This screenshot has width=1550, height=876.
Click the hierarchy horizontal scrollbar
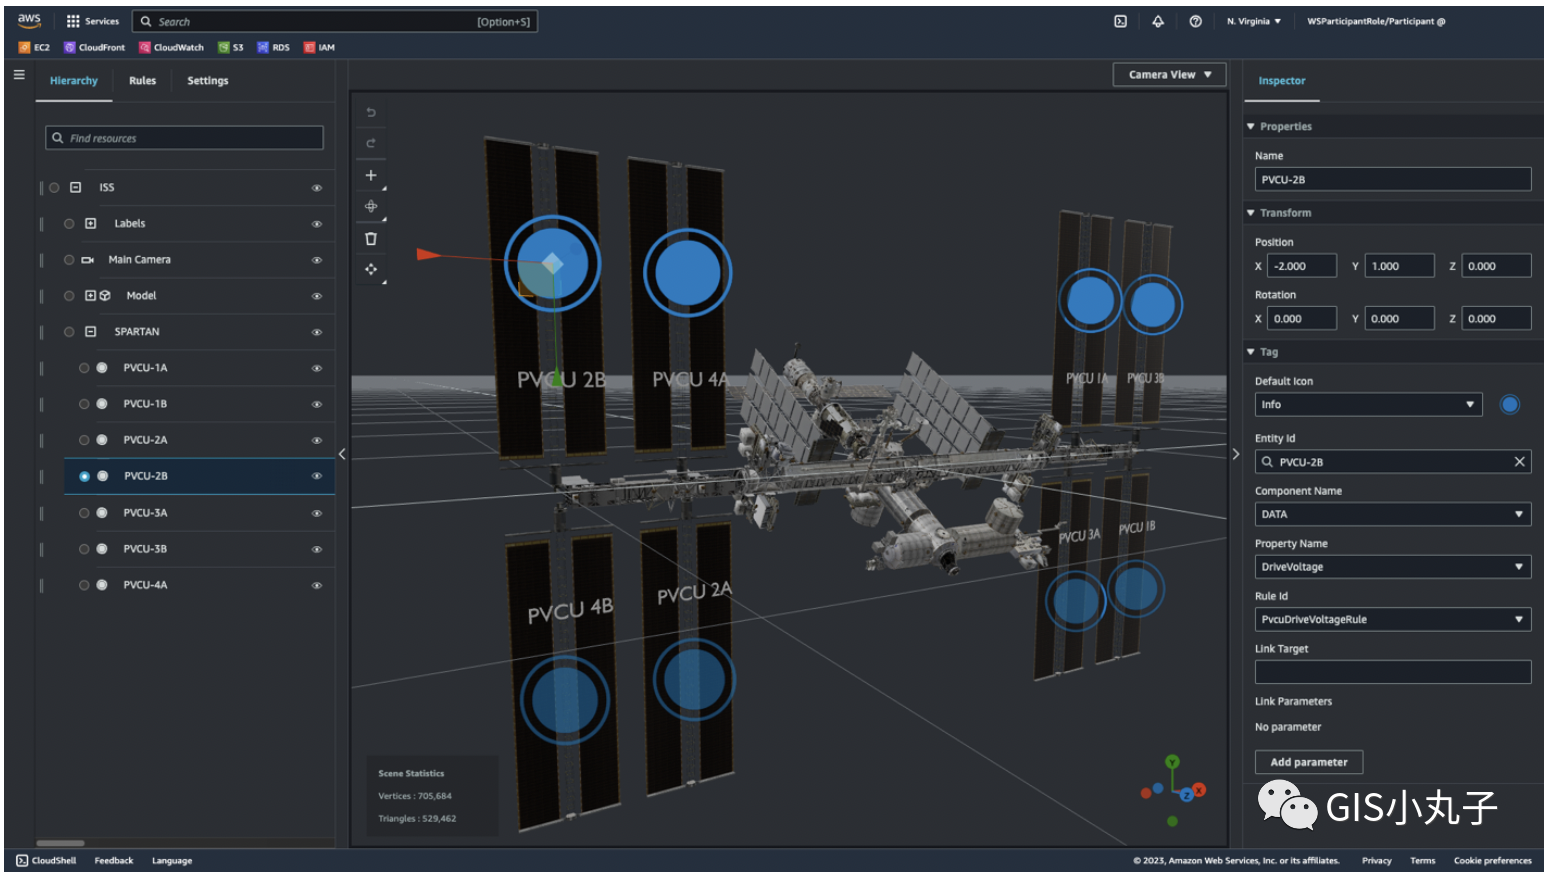[61, 843]
